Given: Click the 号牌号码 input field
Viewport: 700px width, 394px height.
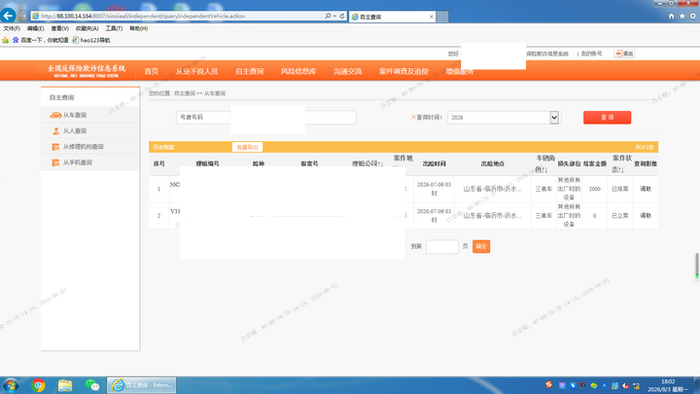Looking at the screenshot, I should coord(266,117).
